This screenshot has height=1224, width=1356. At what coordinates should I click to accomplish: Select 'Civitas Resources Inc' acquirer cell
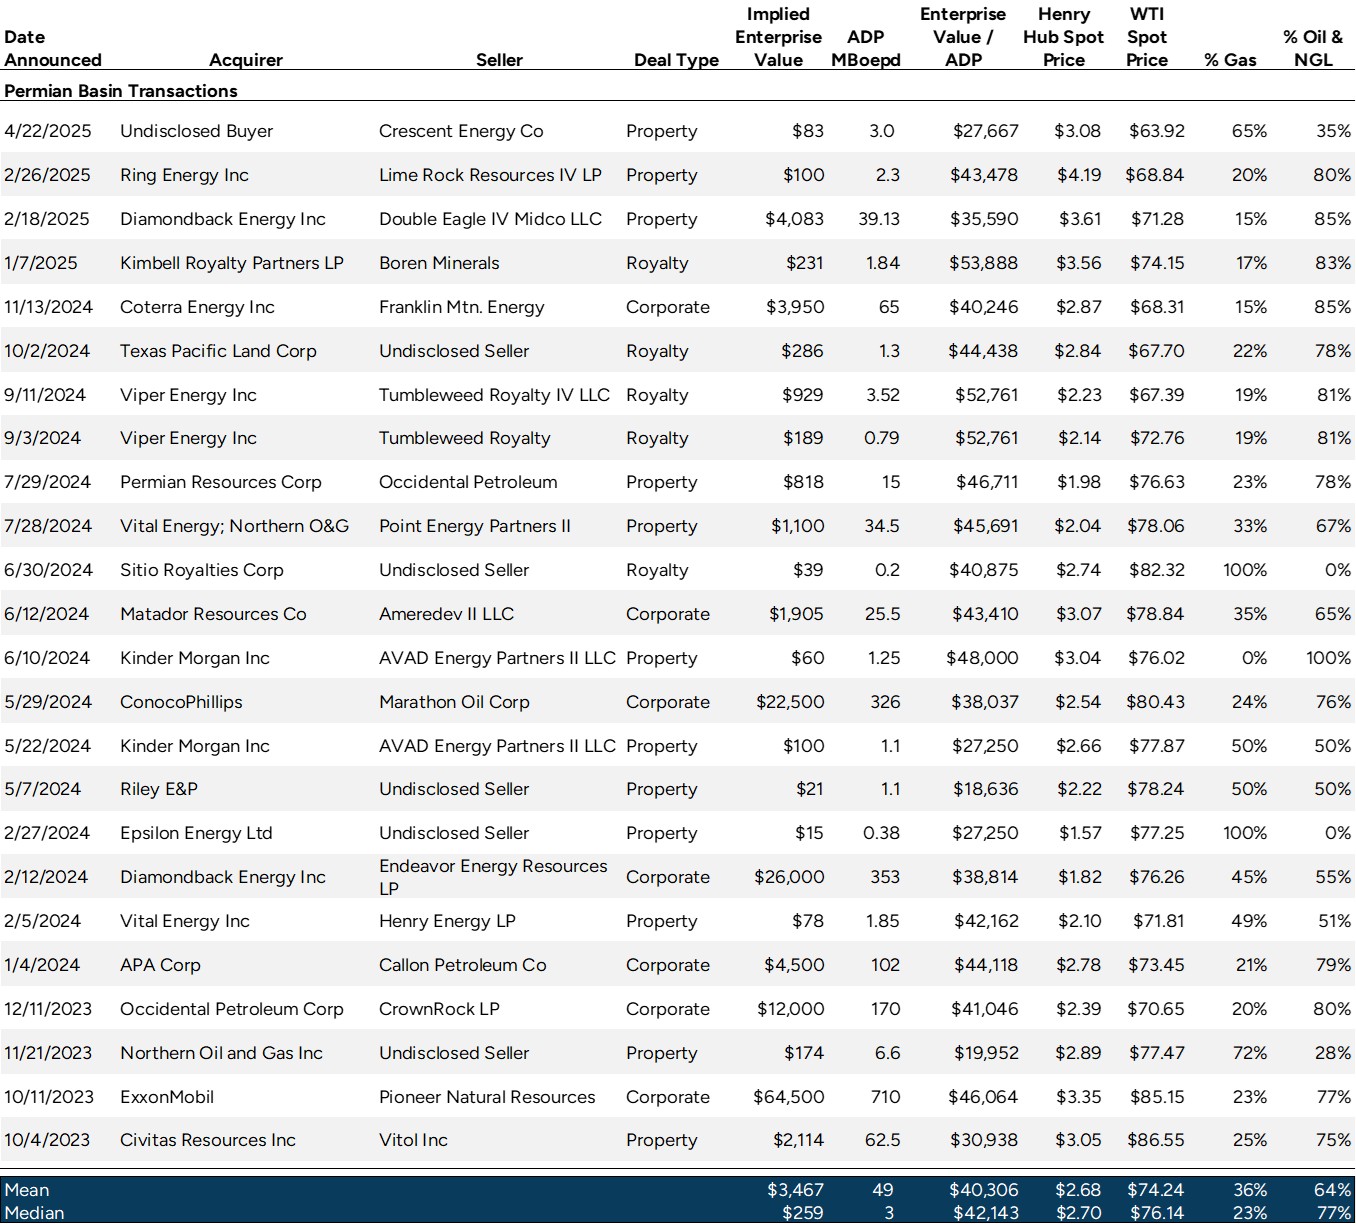click(x=208, y=1140)
